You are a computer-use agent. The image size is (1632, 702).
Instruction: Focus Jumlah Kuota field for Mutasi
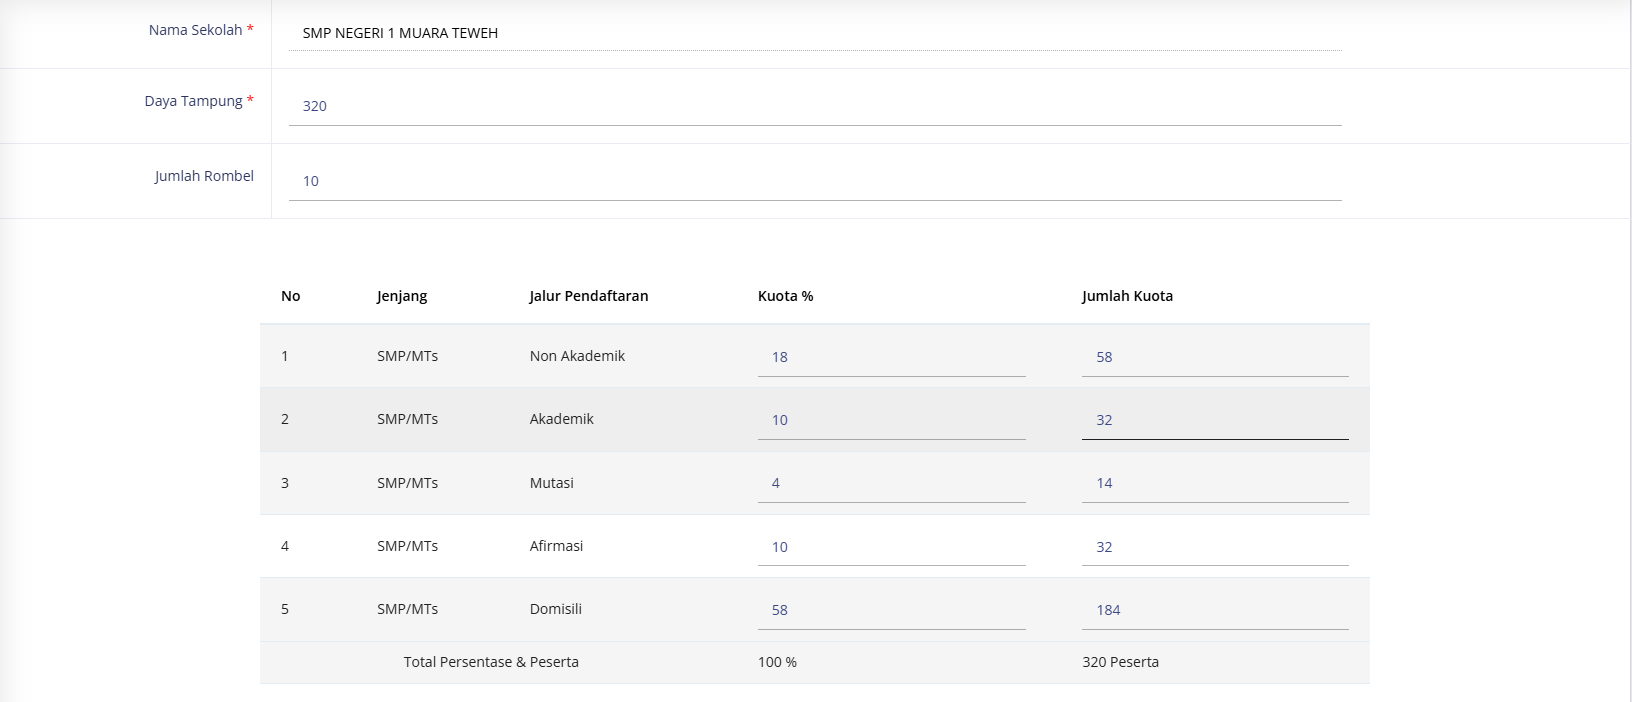click(x=1214, y=483)
